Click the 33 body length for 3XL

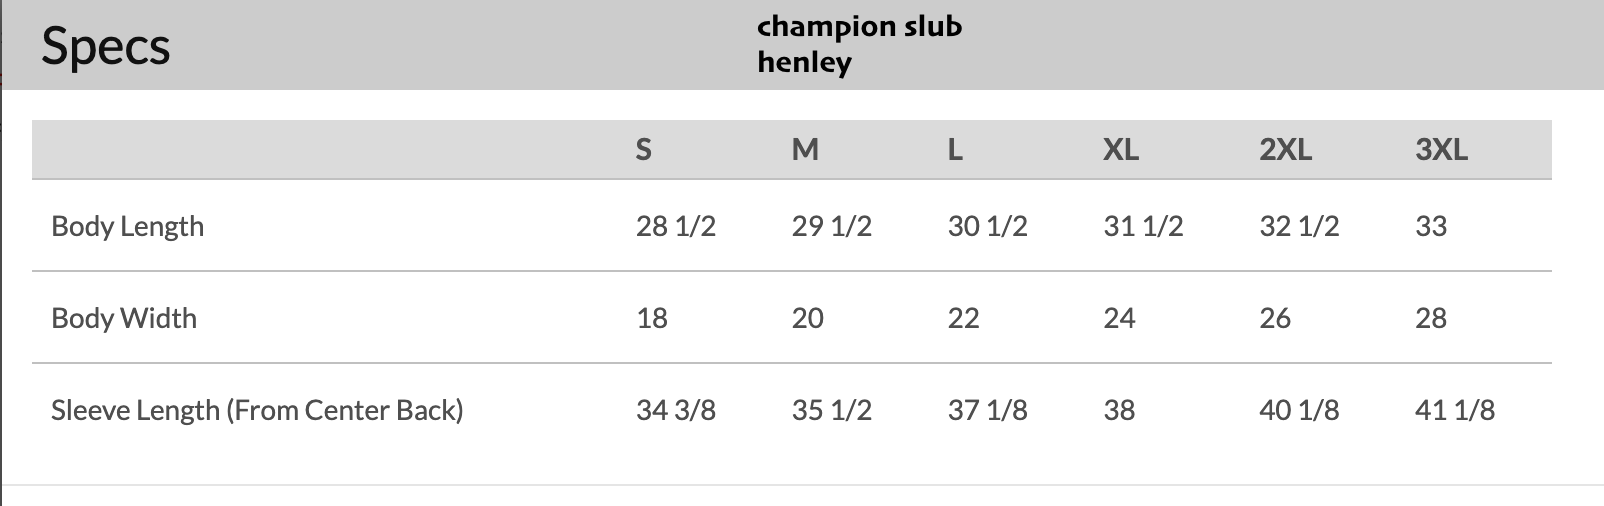[1431, 226]
